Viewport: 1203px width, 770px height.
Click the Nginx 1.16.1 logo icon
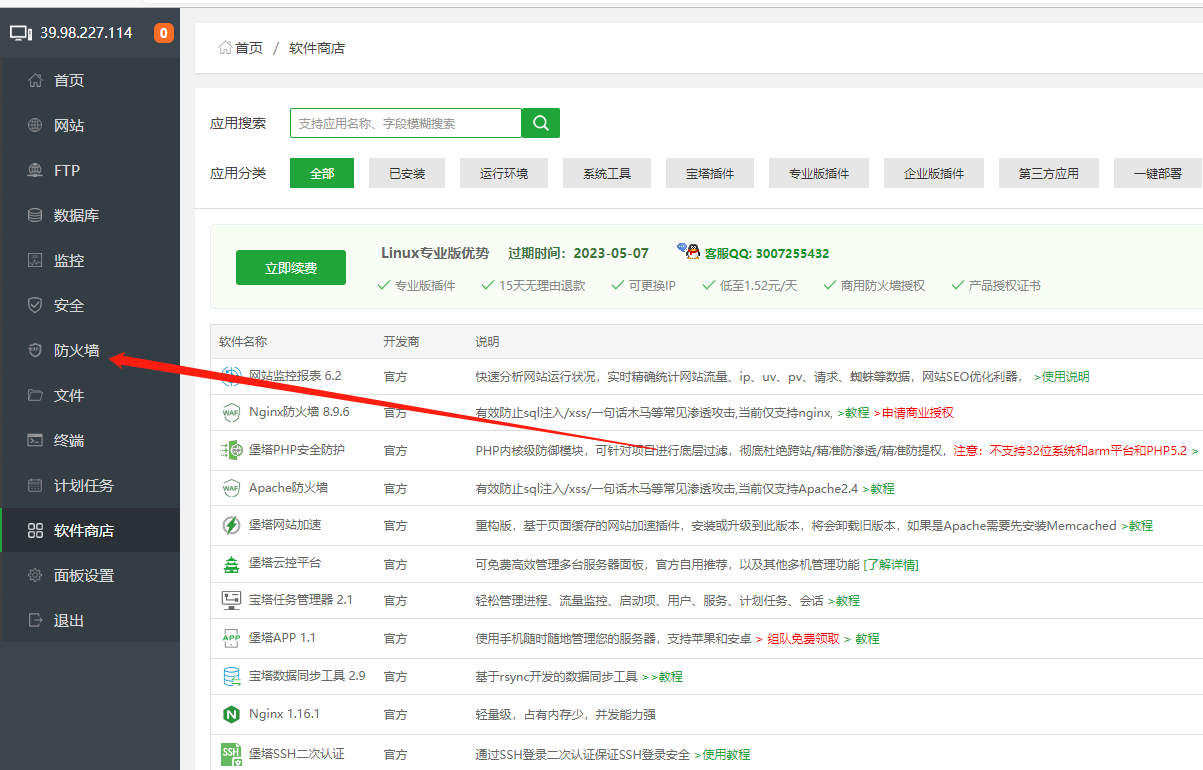(x=231, y=714)
